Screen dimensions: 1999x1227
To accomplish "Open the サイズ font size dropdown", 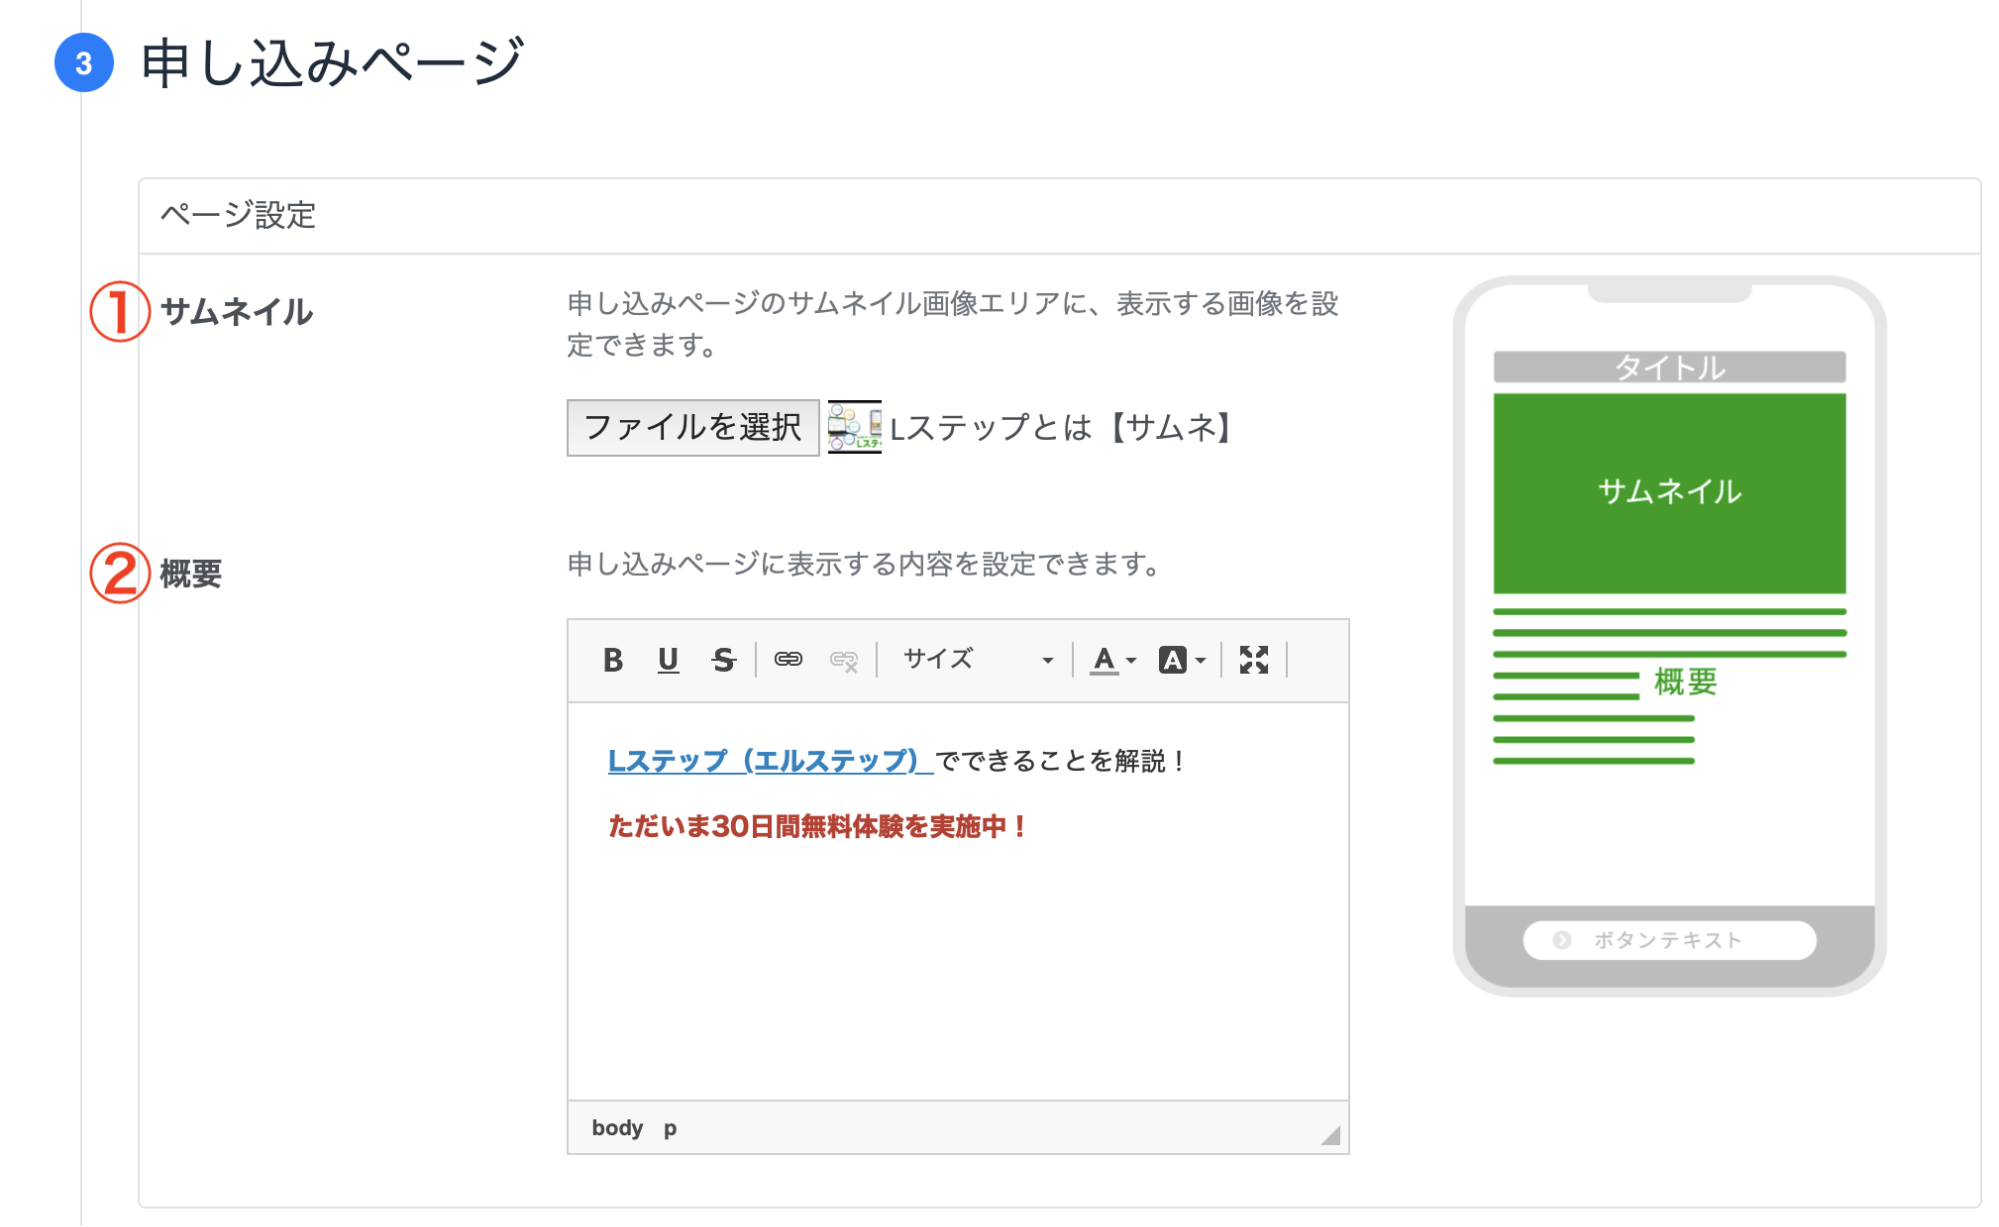I will (975, 659).
